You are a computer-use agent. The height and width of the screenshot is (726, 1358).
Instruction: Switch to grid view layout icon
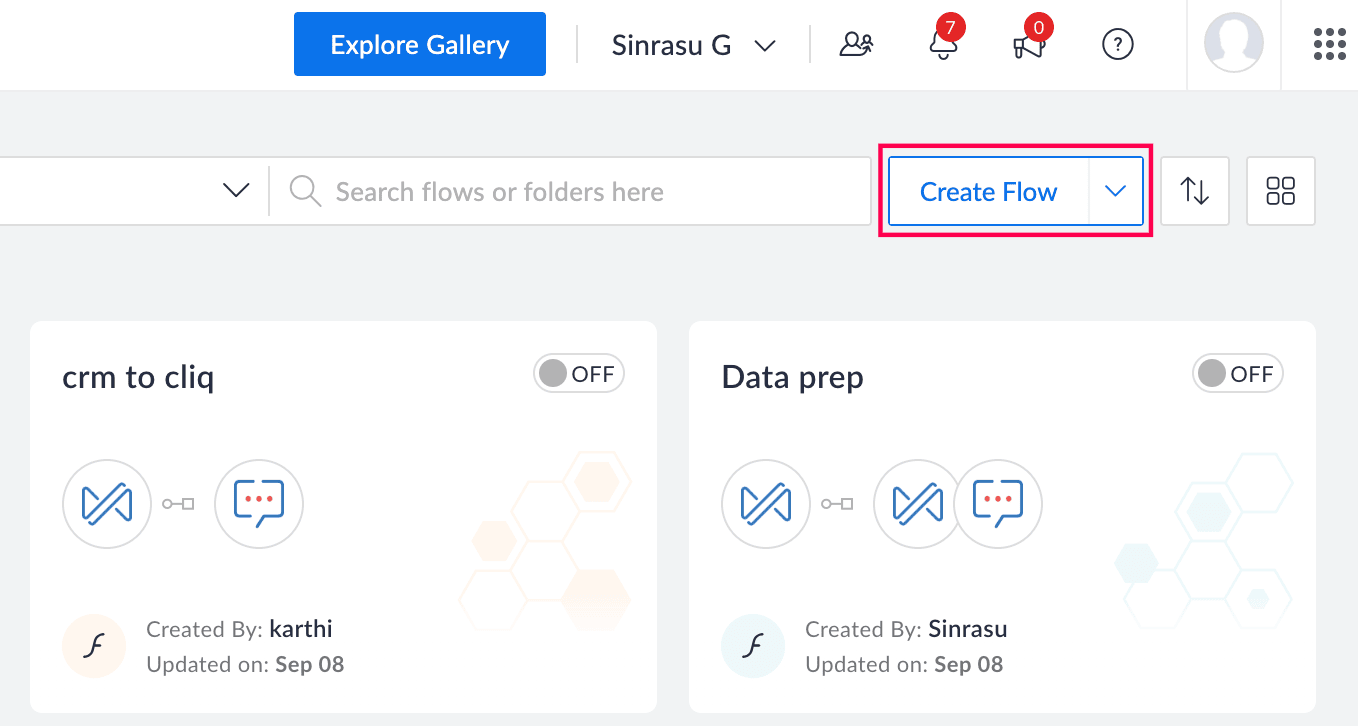(x=1280, y=191)
